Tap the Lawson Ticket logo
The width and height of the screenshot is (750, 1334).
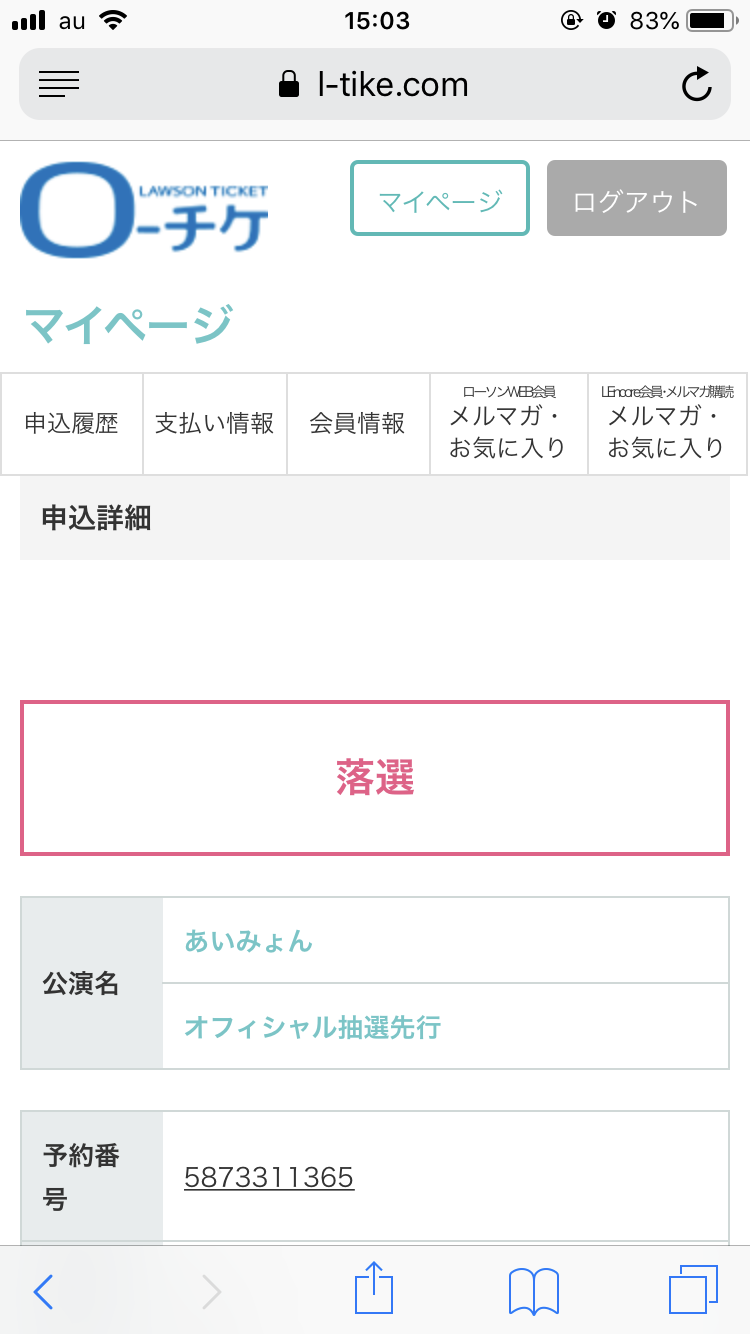(145, 208)
